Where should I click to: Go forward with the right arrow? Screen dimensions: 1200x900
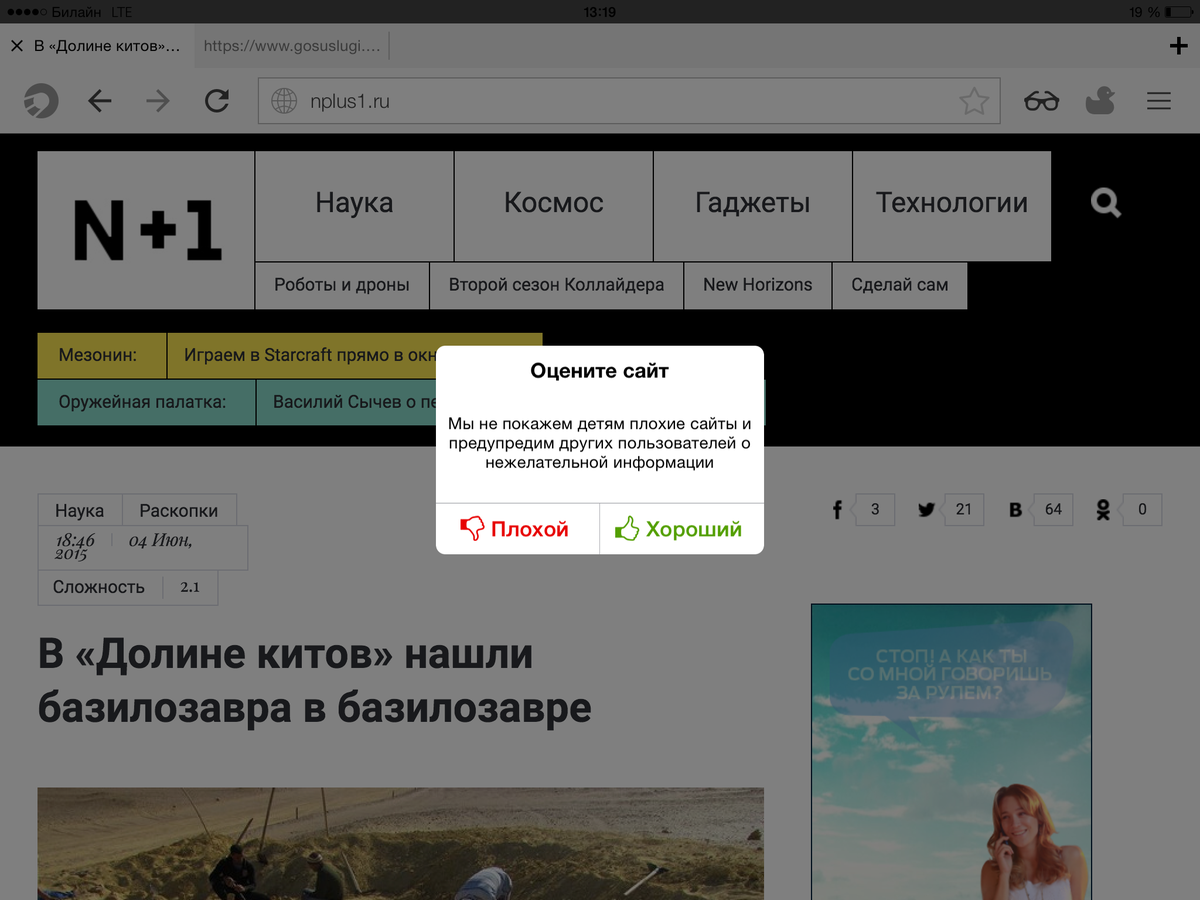point(158,100)
